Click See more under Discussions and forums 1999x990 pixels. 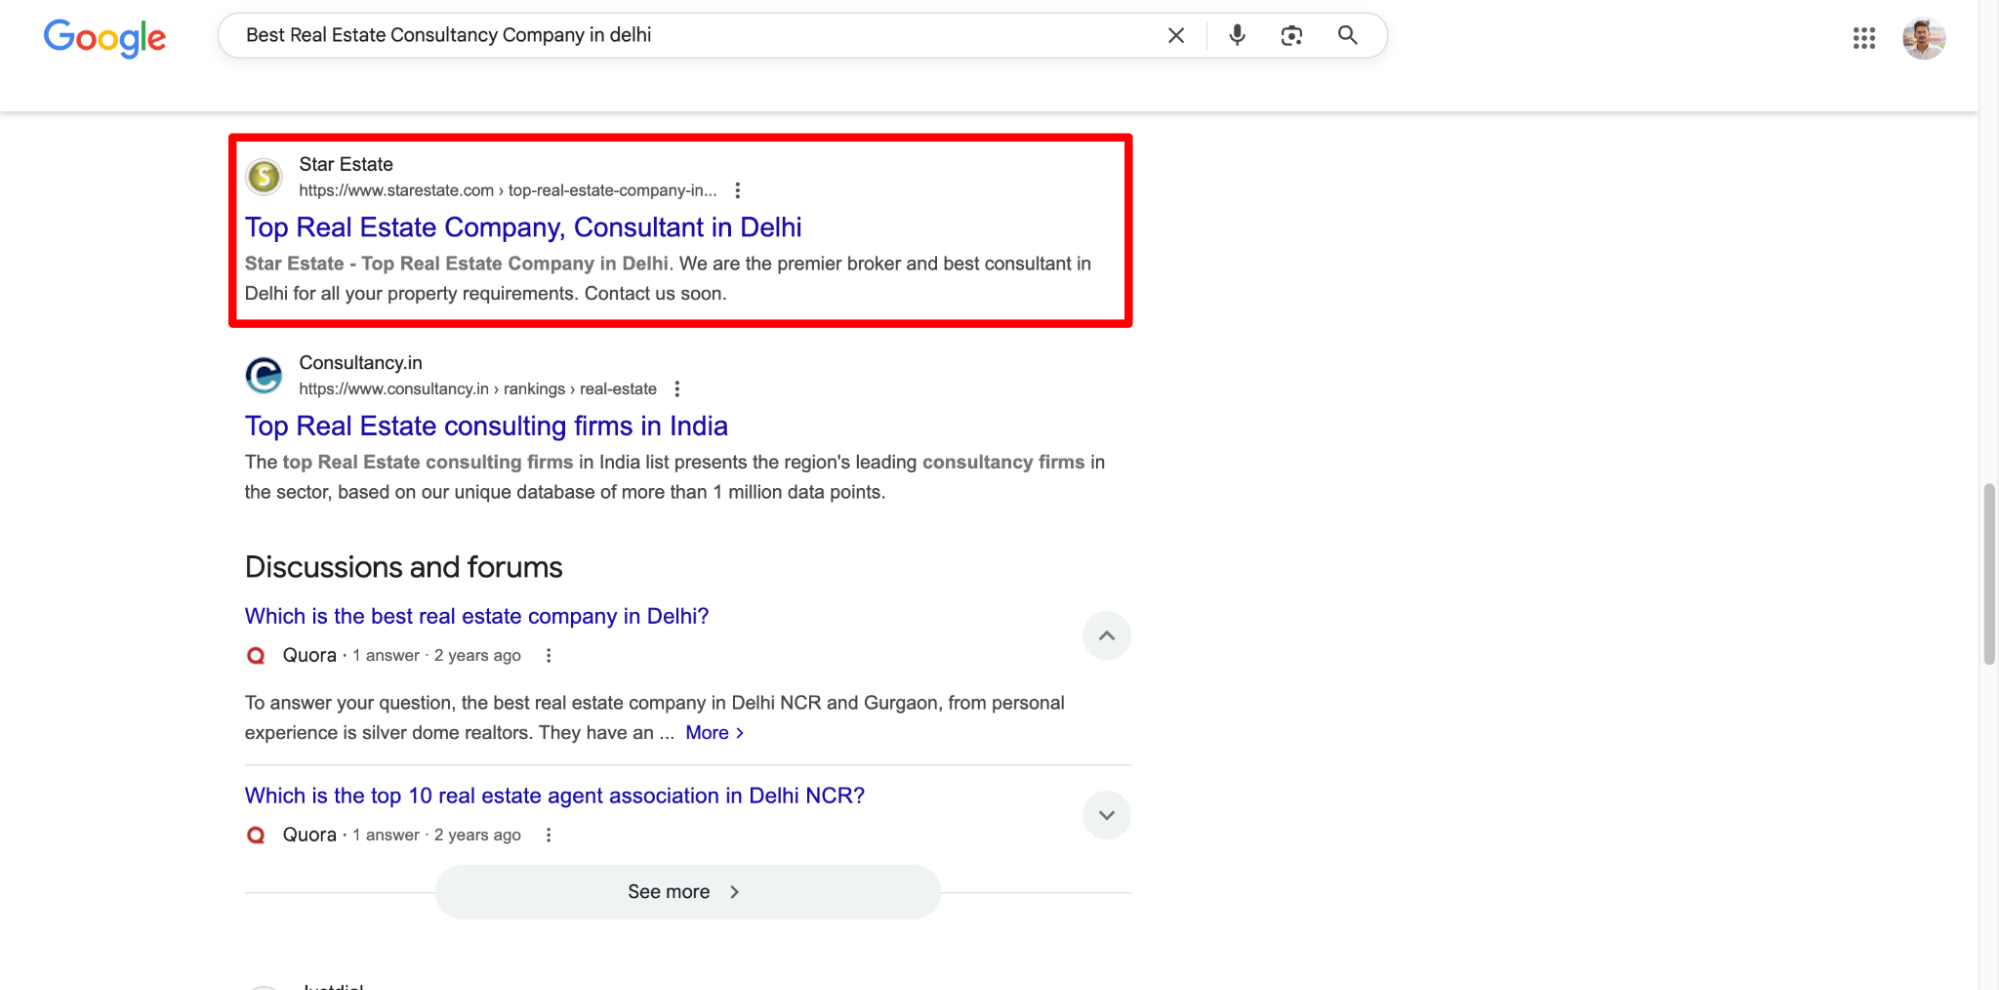point(687,892)
